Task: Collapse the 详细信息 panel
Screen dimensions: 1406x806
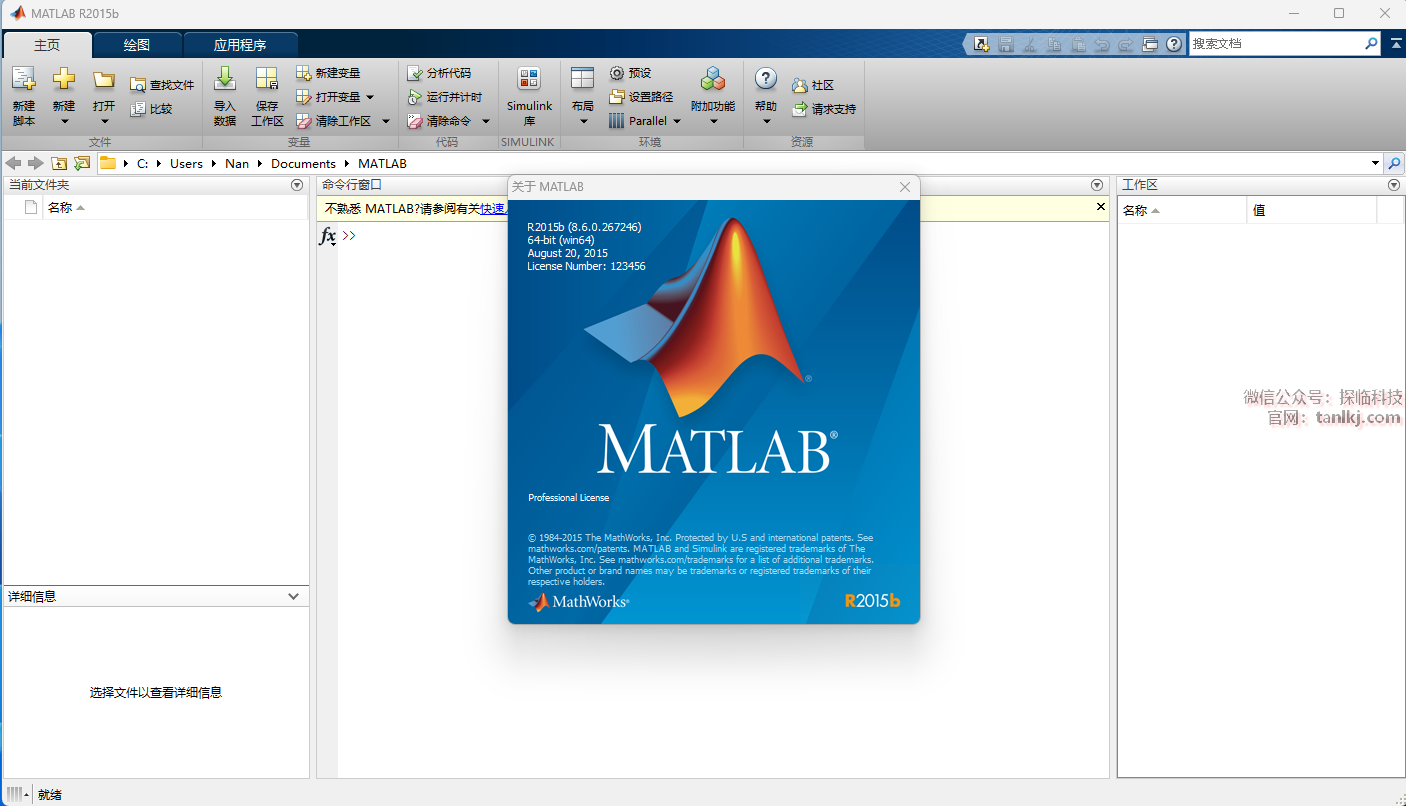Action: [x=293, y=596]
